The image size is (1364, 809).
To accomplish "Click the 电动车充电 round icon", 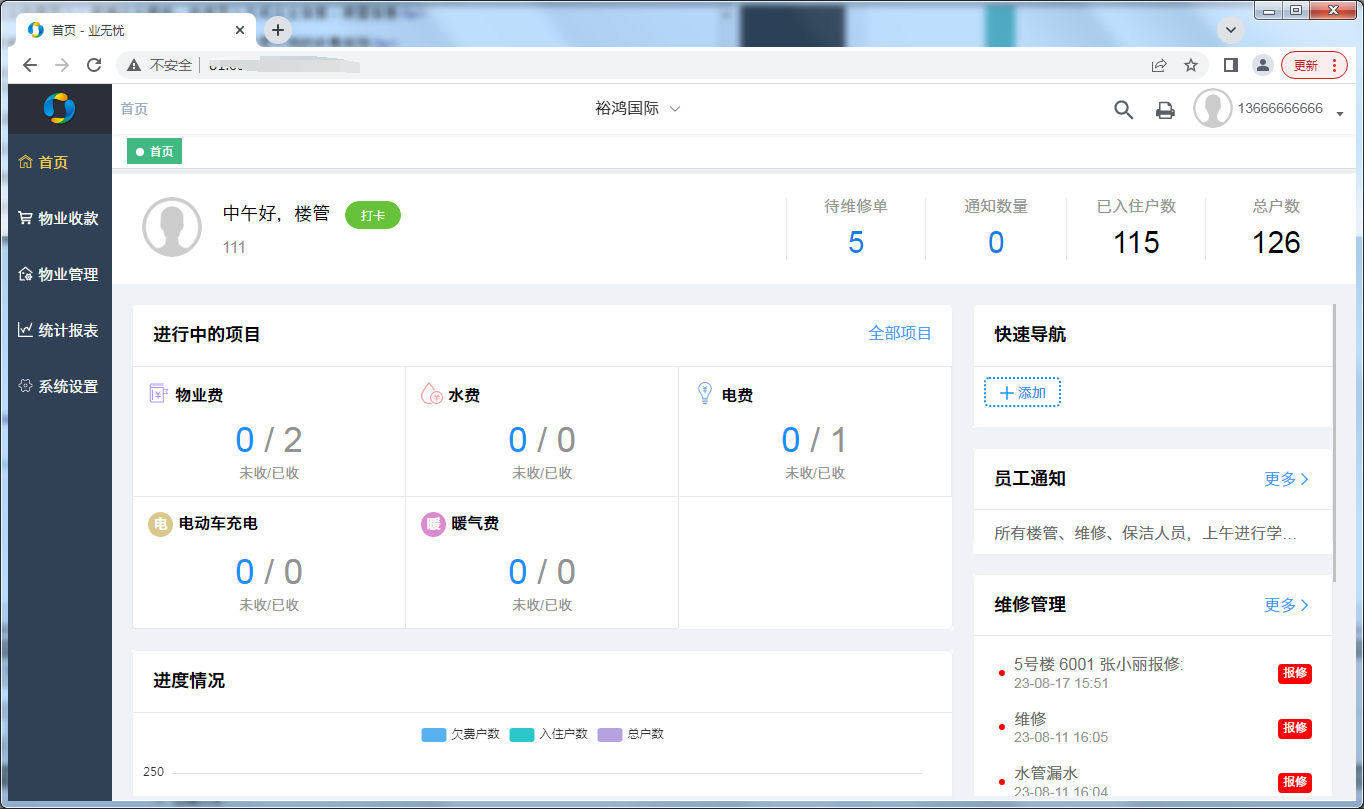I will pyautogui.click(x=159, y=524).
